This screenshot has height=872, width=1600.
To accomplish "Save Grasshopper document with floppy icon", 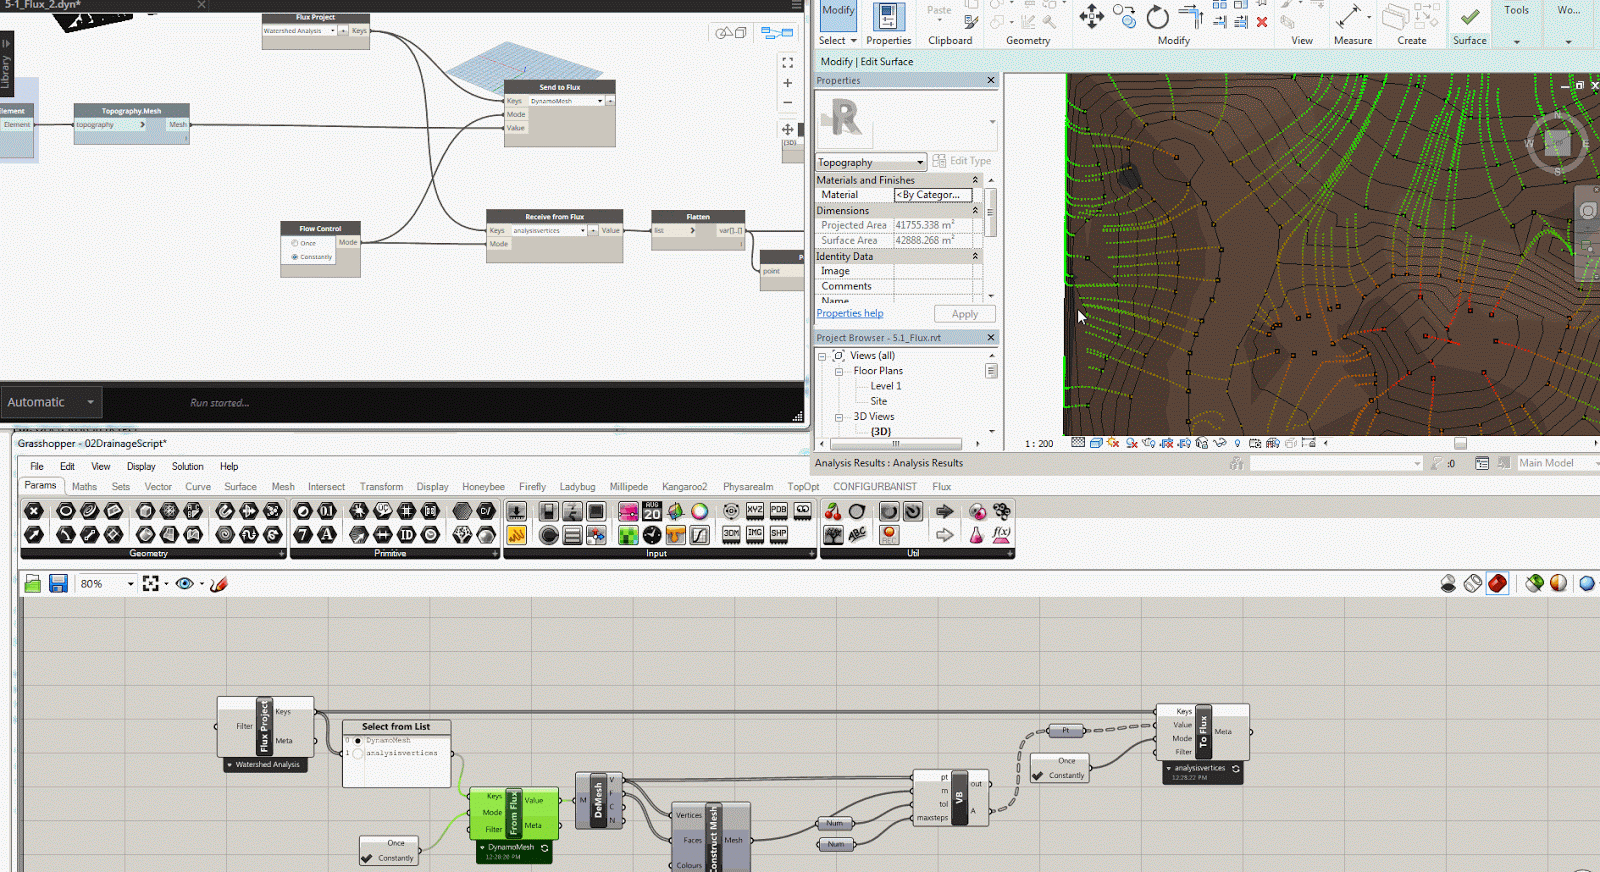I will pos(58,584).
